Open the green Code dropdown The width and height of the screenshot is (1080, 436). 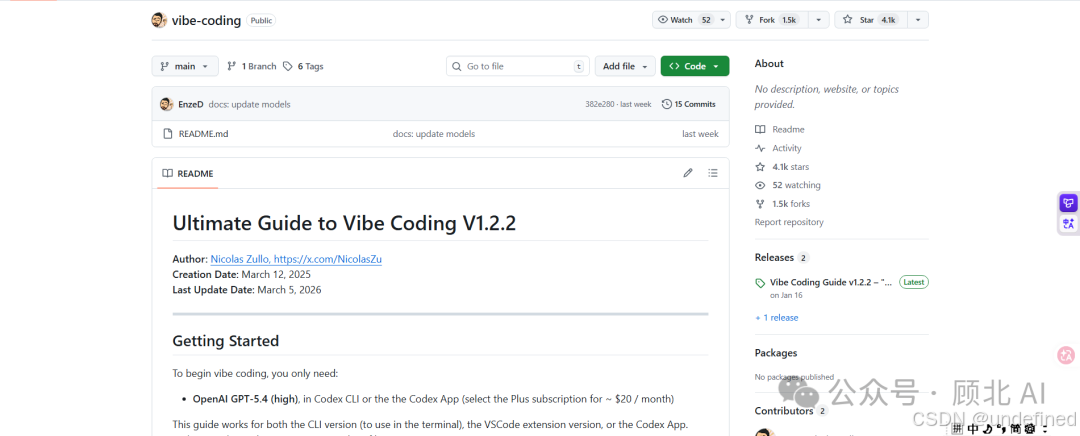tap(694, 66)
